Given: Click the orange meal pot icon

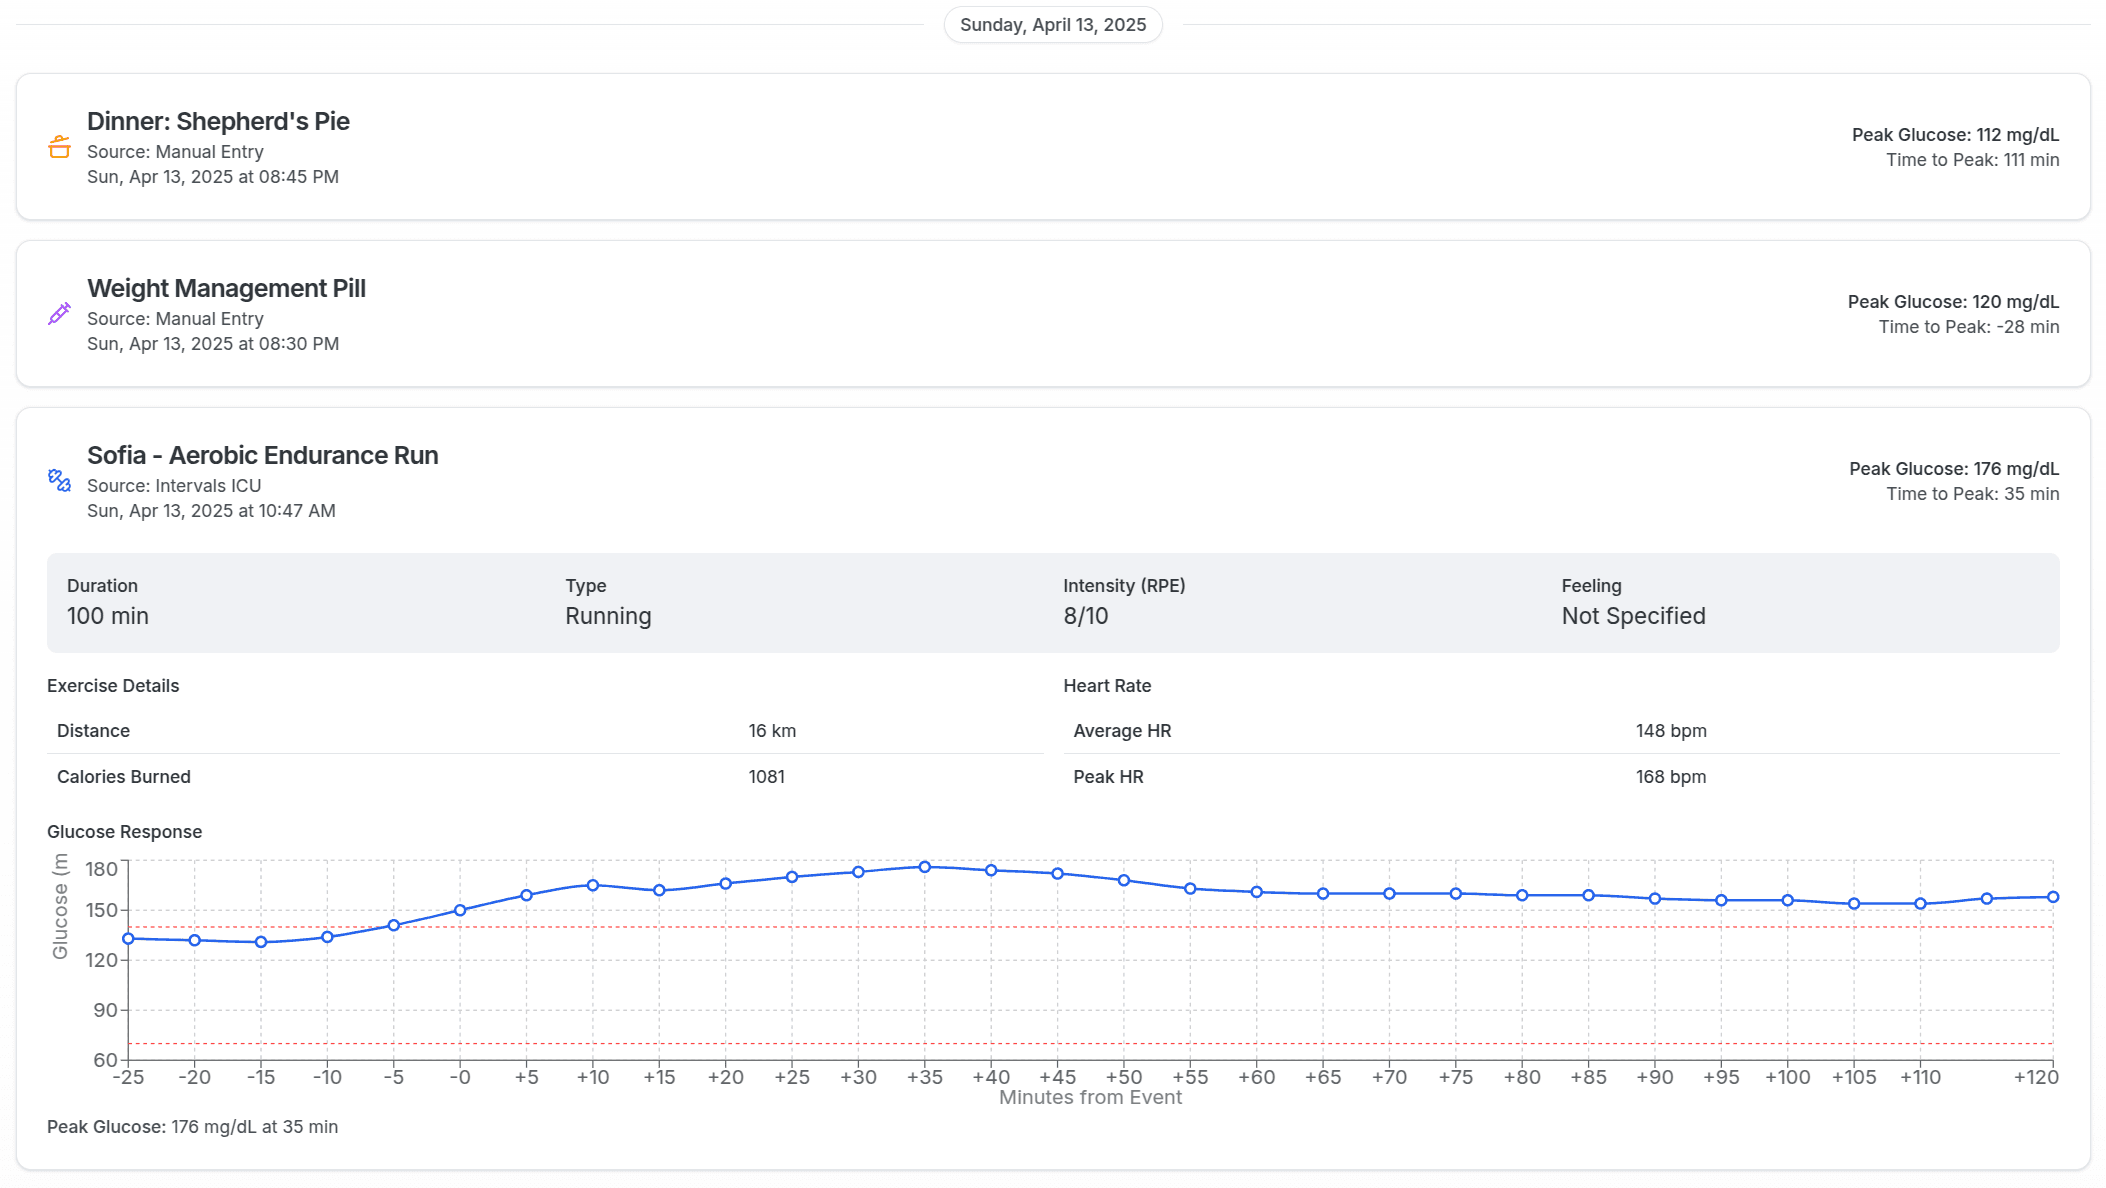Looking at the screenshot, I should (x=59, y=147).
